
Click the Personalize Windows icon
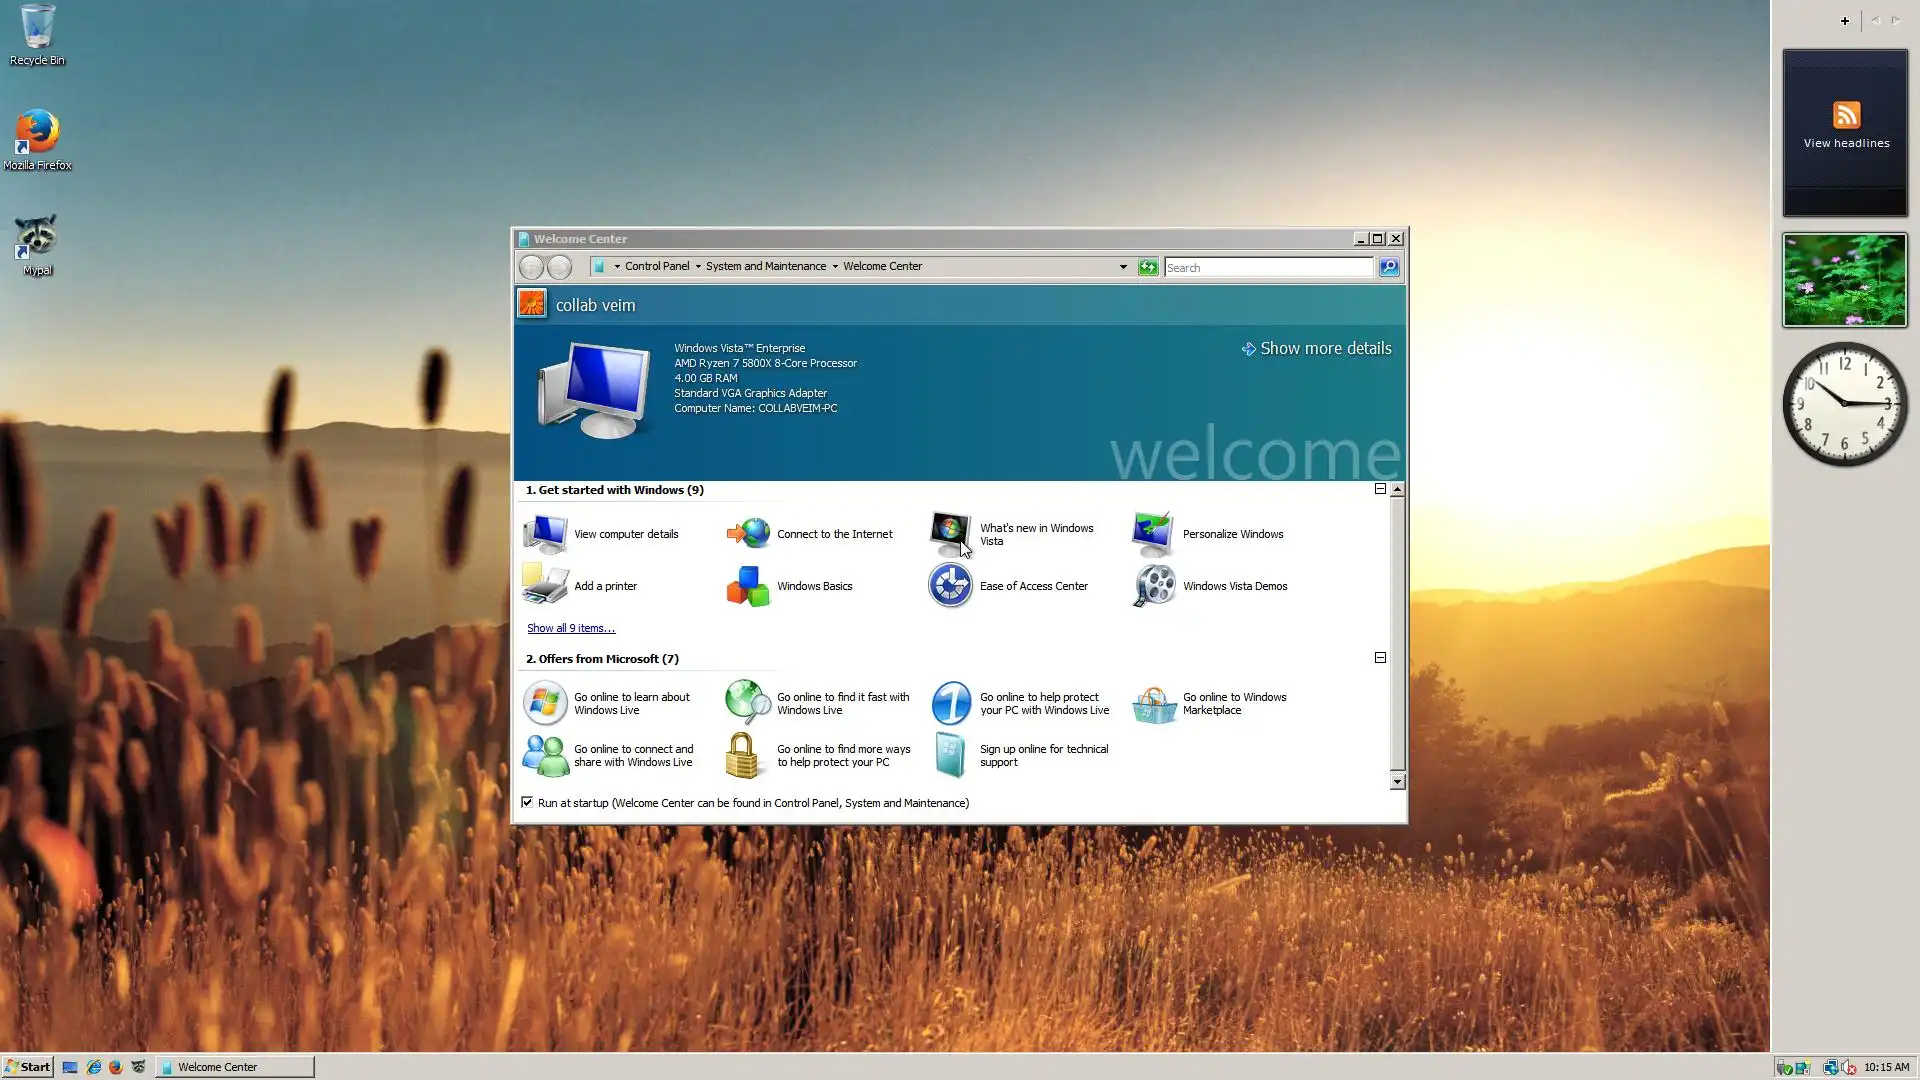point(1154,534)
